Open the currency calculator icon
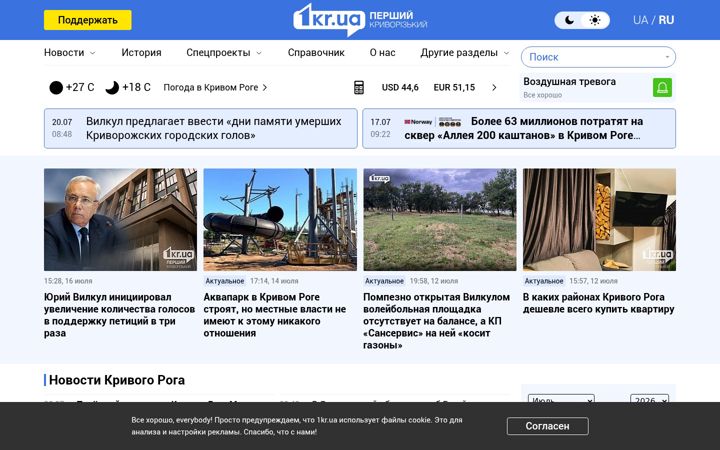The image size is (720, 450). (359, 87)
